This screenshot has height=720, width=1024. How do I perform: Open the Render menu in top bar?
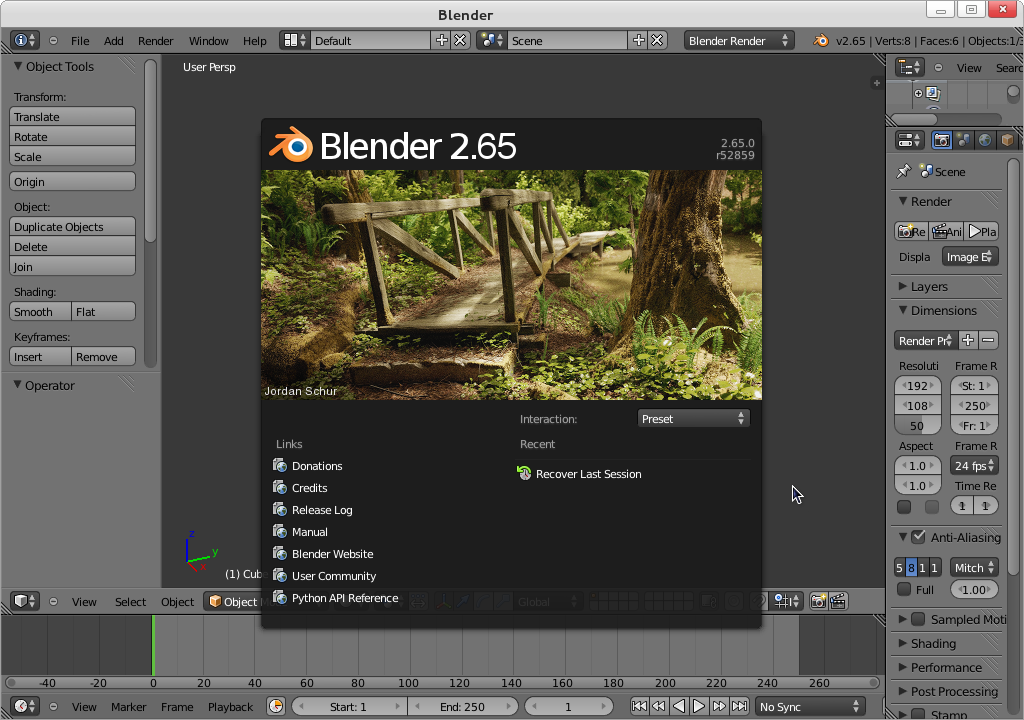tap(155, 41)
